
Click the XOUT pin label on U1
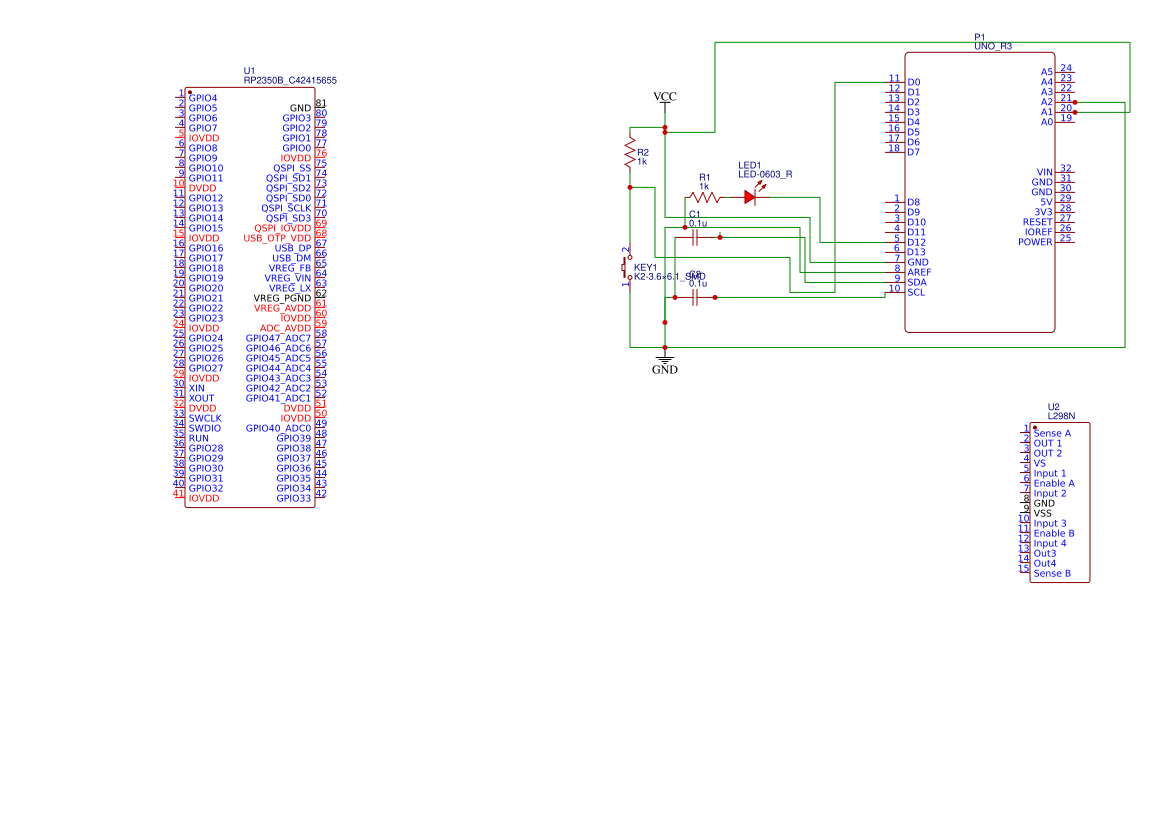[201, 398]
